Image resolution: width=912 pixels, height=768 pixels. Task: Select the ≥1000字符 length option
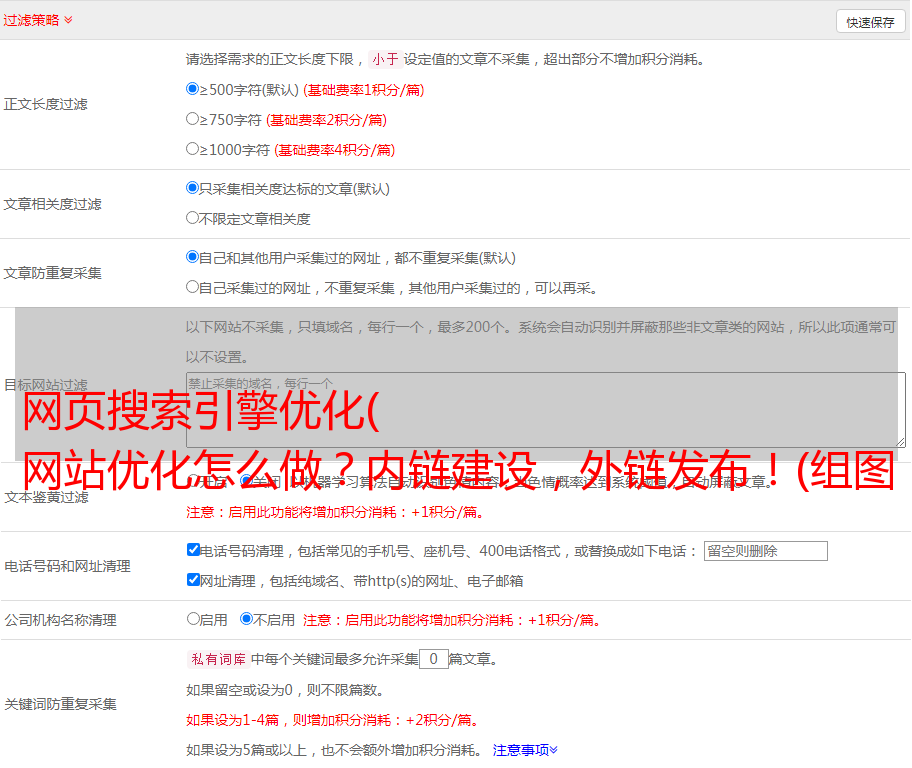pos(192,148)
